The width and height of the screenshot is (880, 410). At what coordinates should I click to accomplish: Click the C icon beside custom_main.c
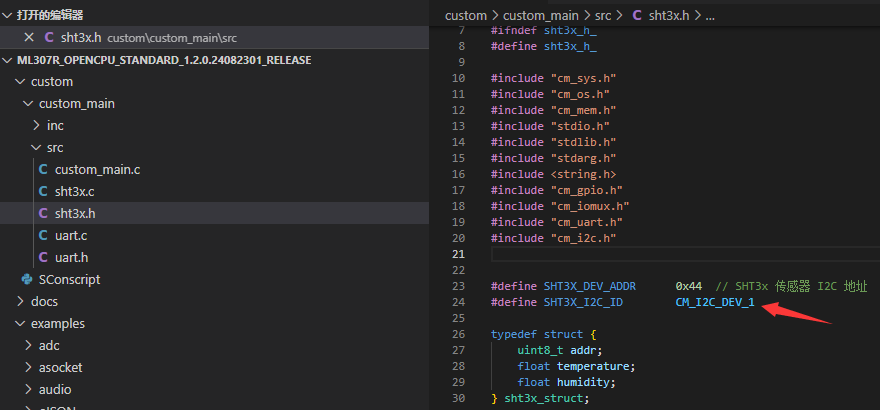coord(43,169)
